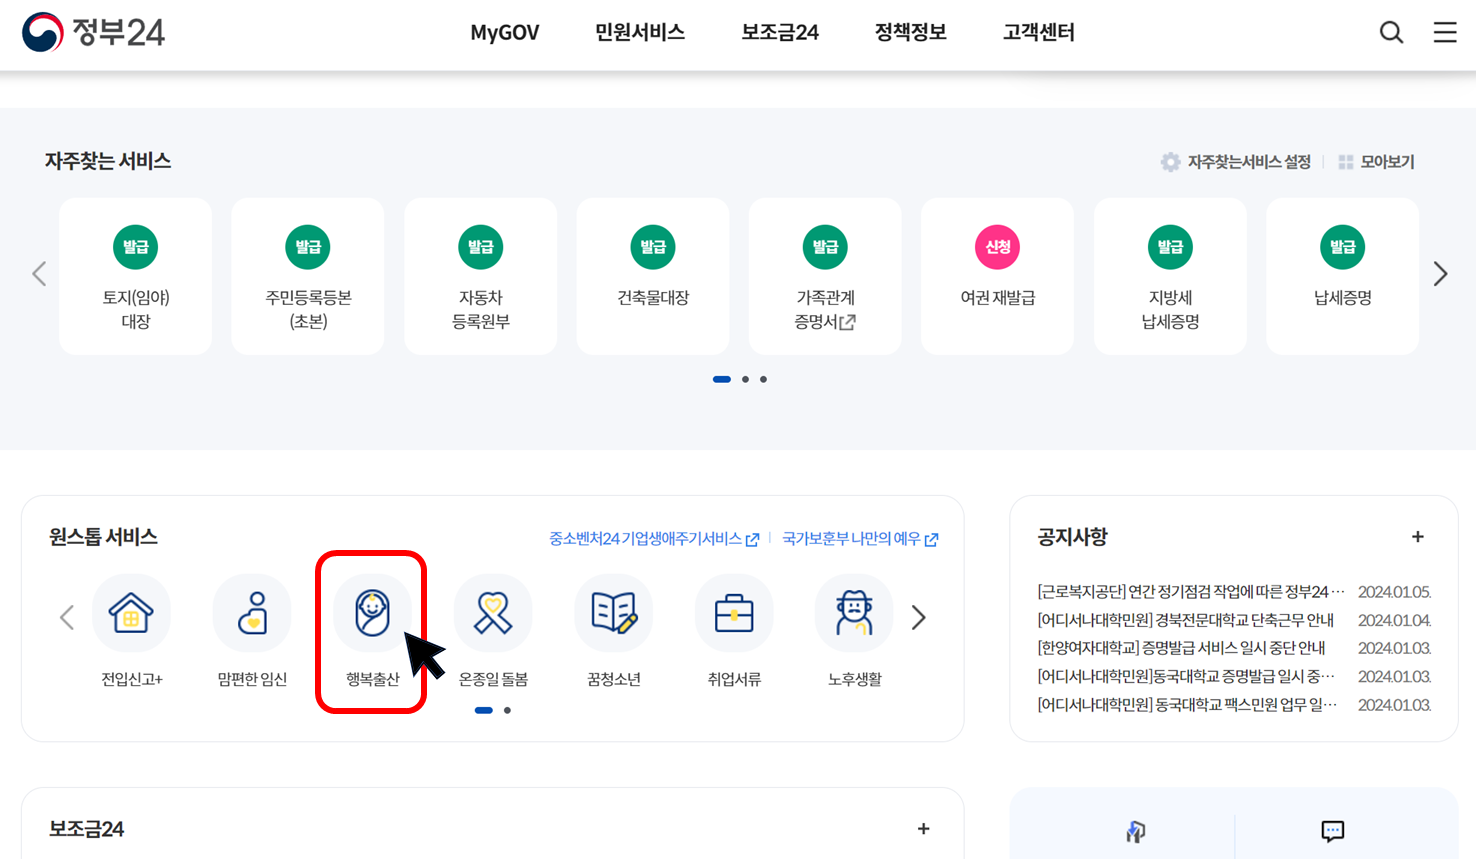Click the blue figure icon left of chat icon

[1136, 831]
